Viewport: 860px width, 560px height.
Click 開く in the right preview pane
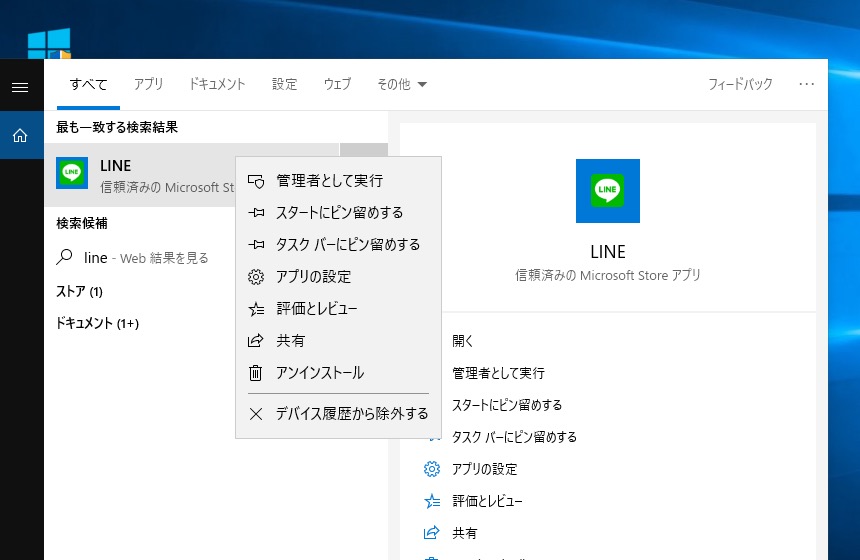[x=463, y=341]
